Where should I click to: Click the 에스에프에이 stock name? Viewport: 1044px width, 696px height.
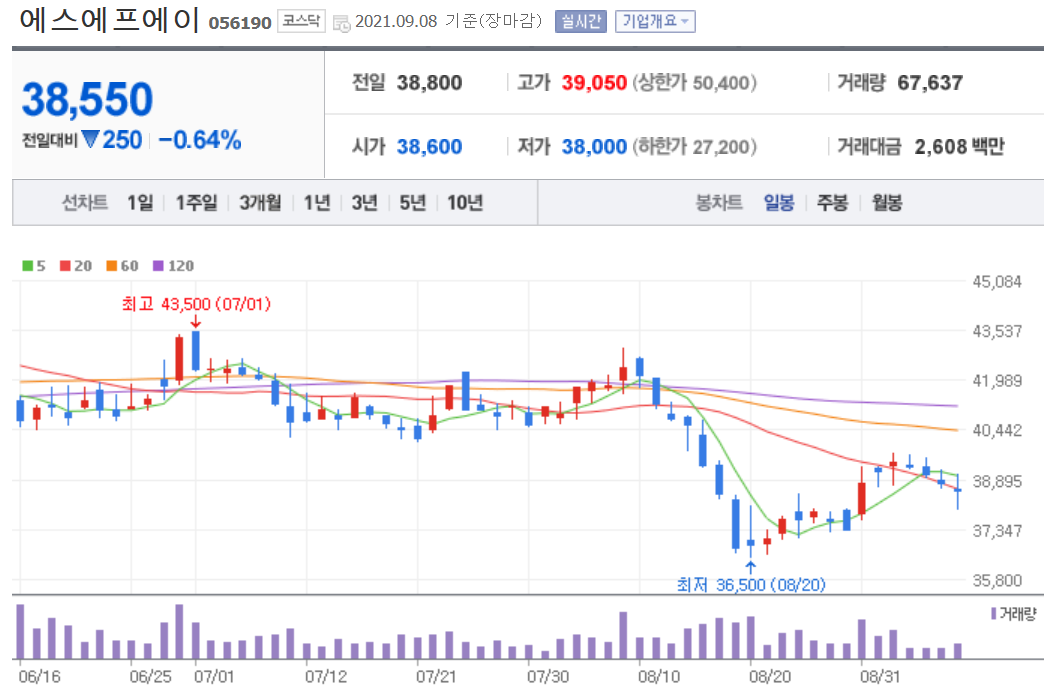(x=109, y=20)
